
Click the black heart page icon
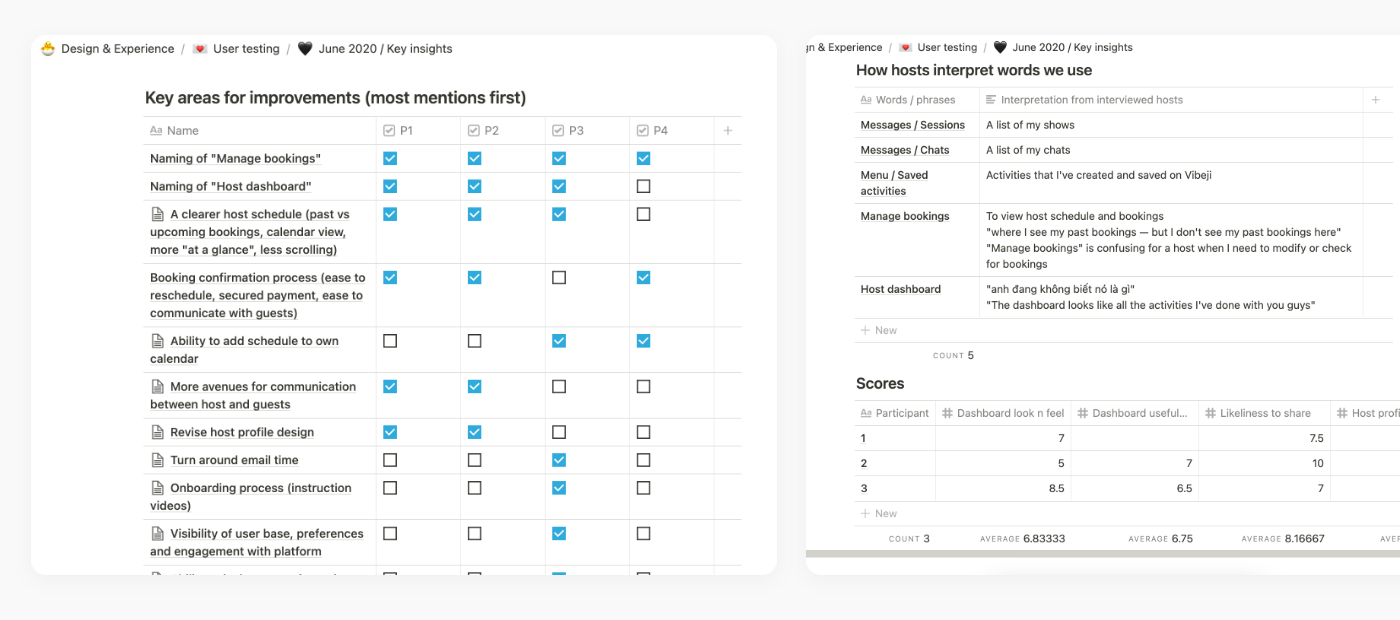point(305,48)
